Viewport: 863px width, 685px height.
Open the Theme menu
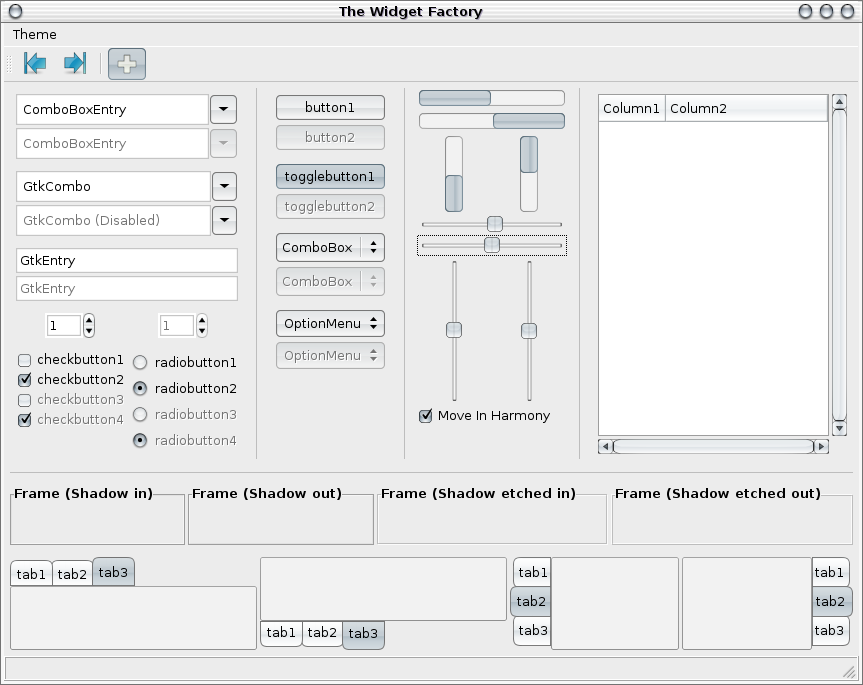tap(34, 34)
